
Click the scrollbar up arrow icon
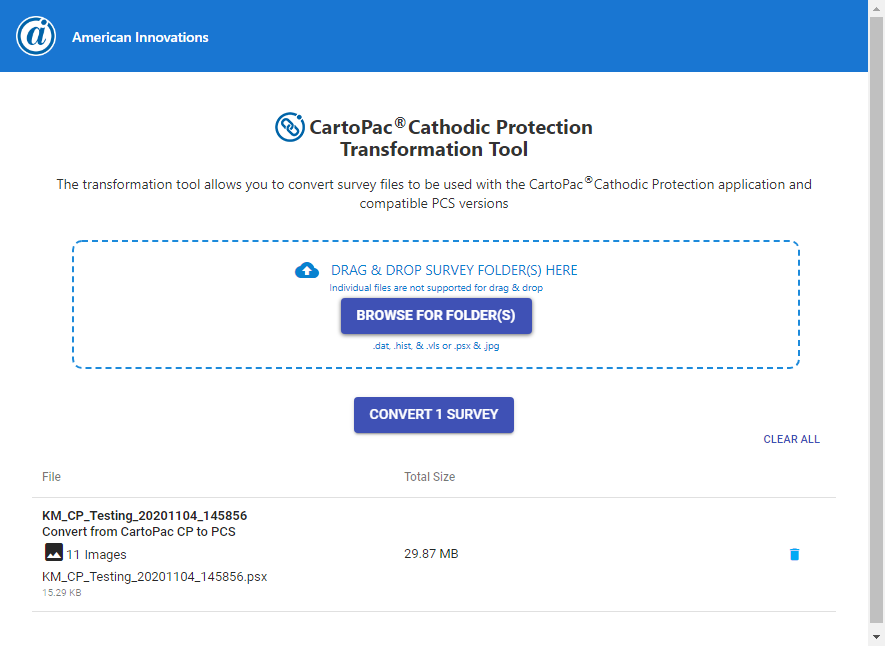877,7
